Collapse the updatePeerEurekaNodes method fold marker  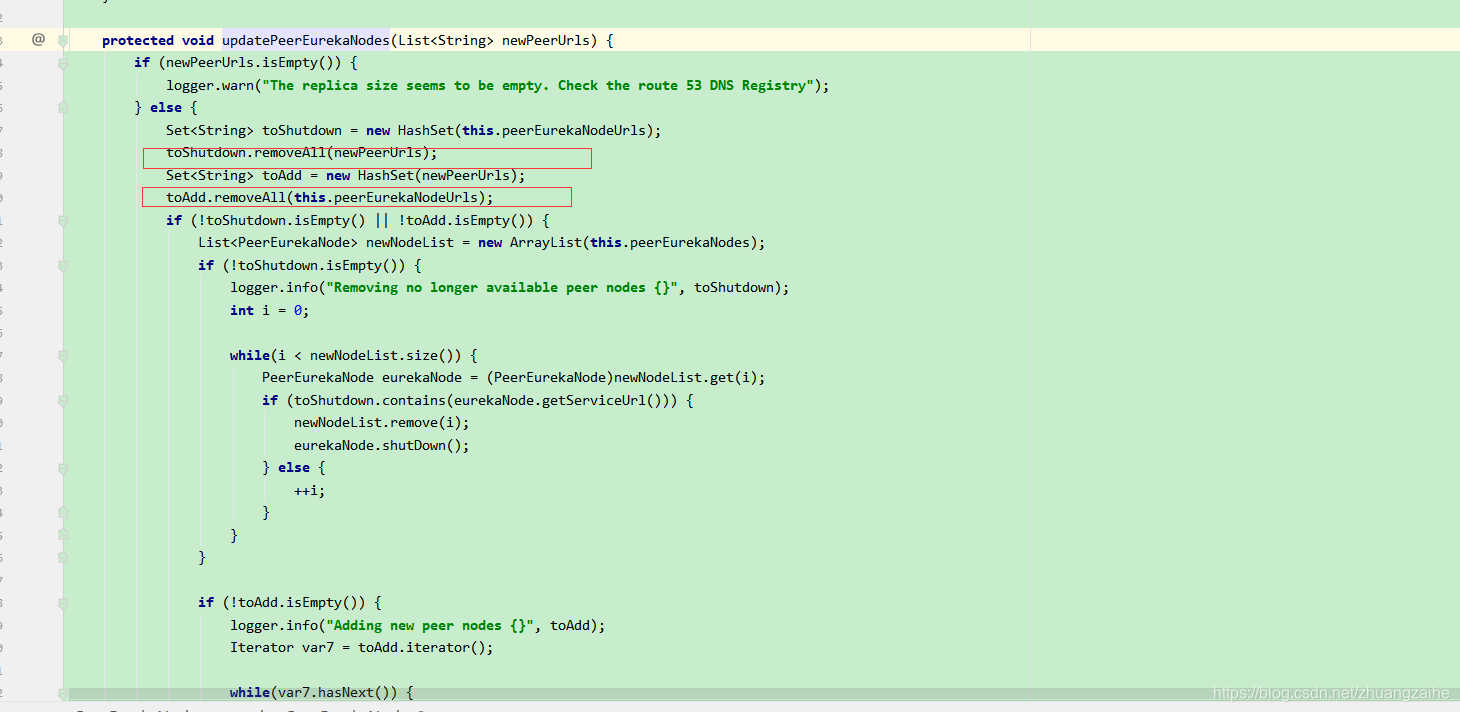tap(63, 40)
